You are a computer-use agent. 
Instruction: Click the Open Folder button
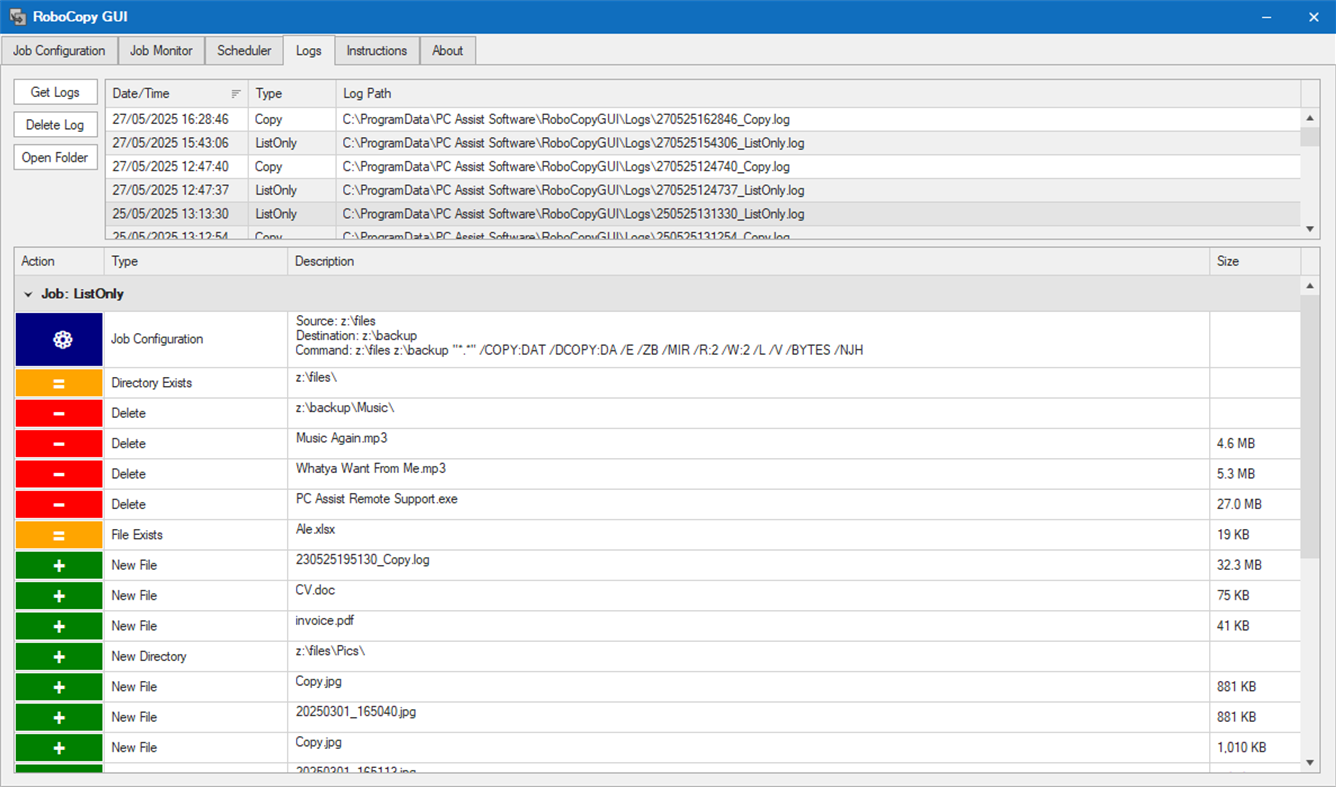55,157
